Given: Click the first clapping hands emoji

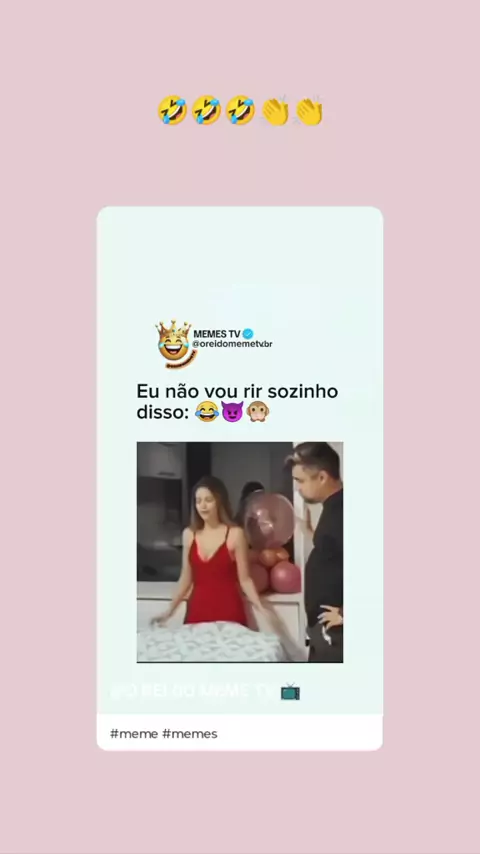Looking at the screenshot, I should 275,111.
